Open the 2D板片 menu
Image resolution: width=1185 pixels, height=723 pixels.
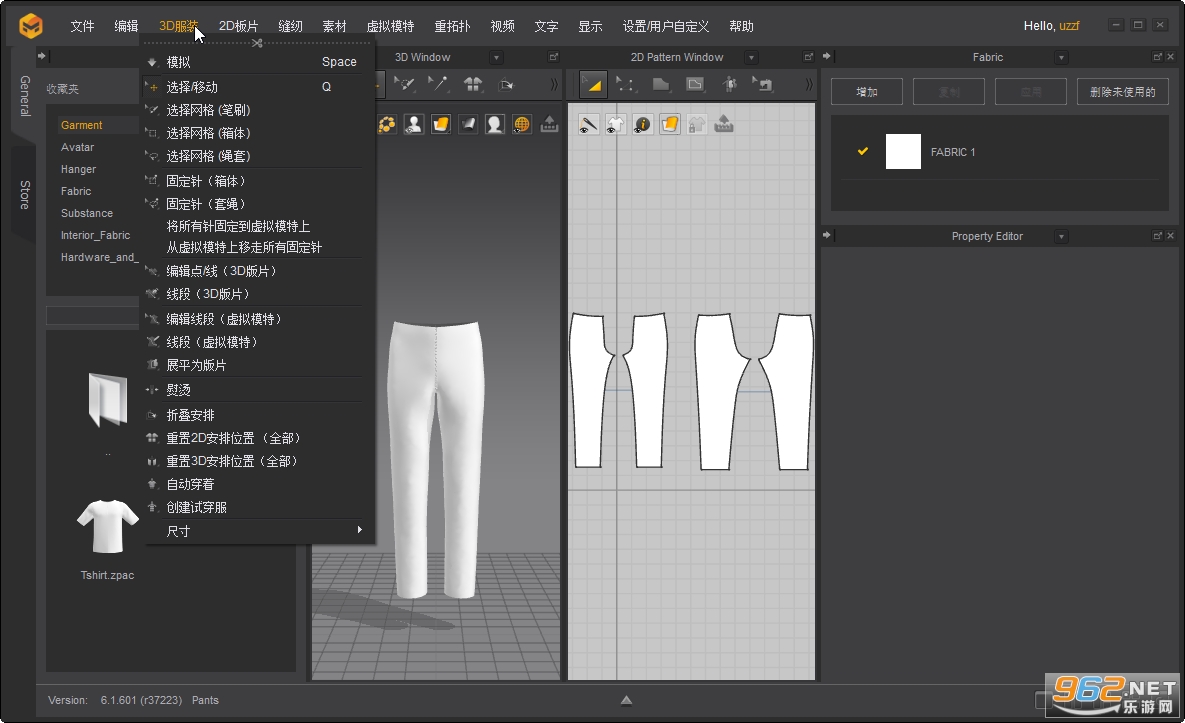238,26
